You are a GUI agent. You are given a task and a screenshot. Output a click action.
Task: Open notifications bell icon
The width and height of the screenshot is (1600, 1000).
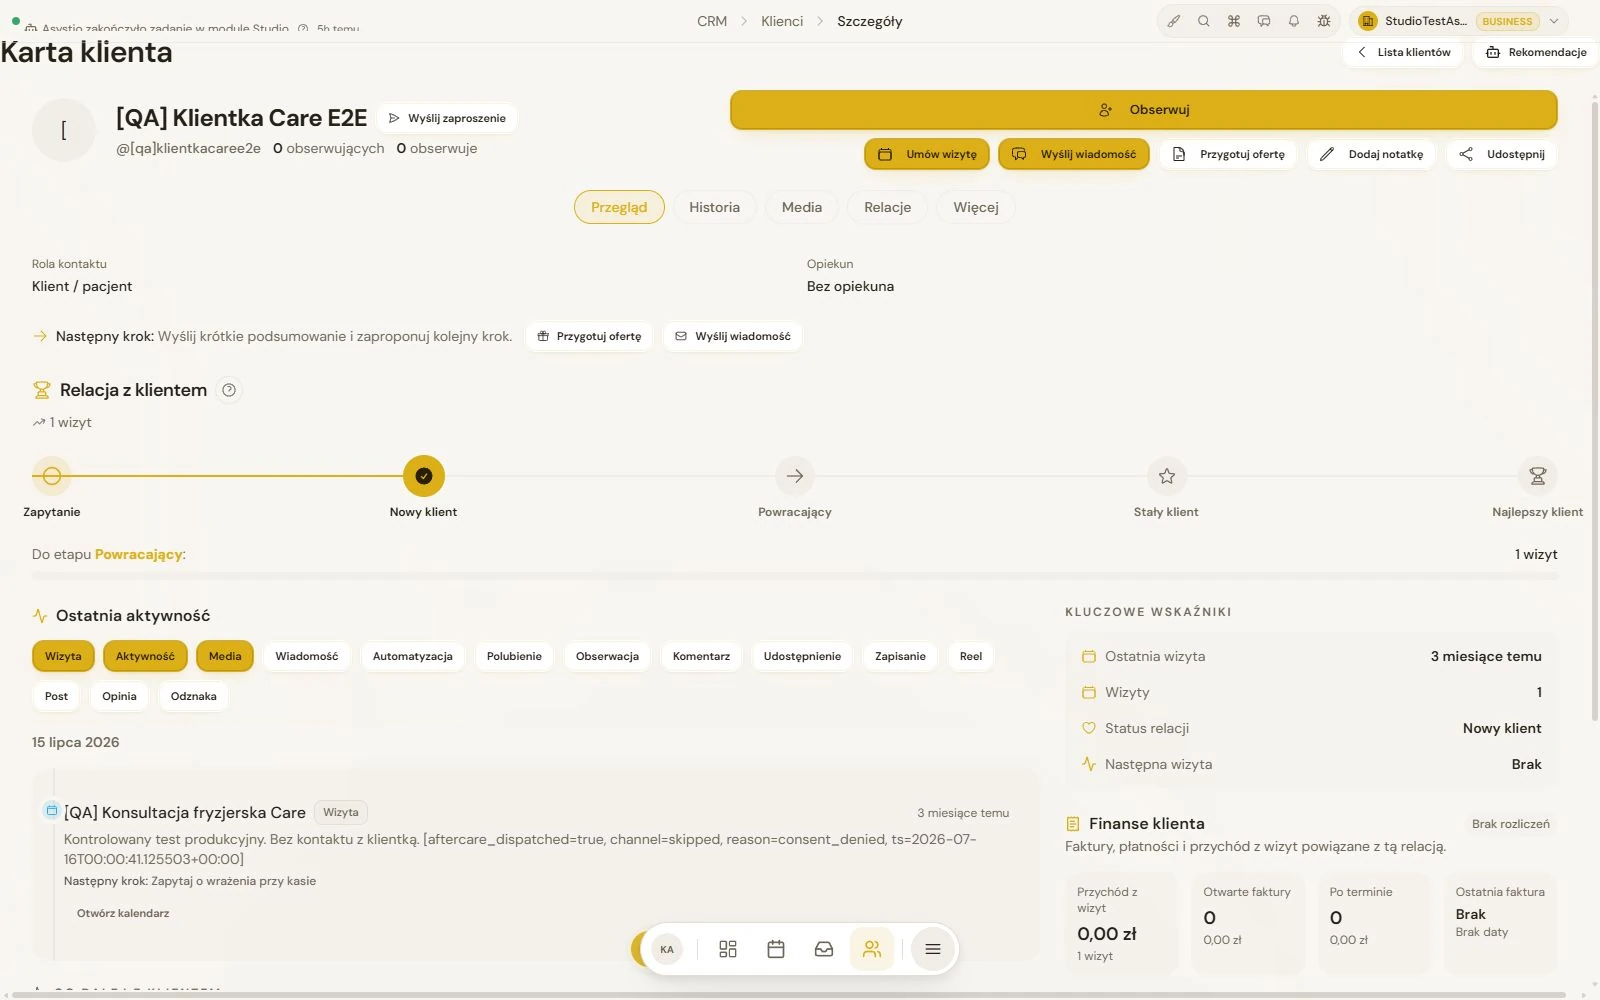point(1294,21)
